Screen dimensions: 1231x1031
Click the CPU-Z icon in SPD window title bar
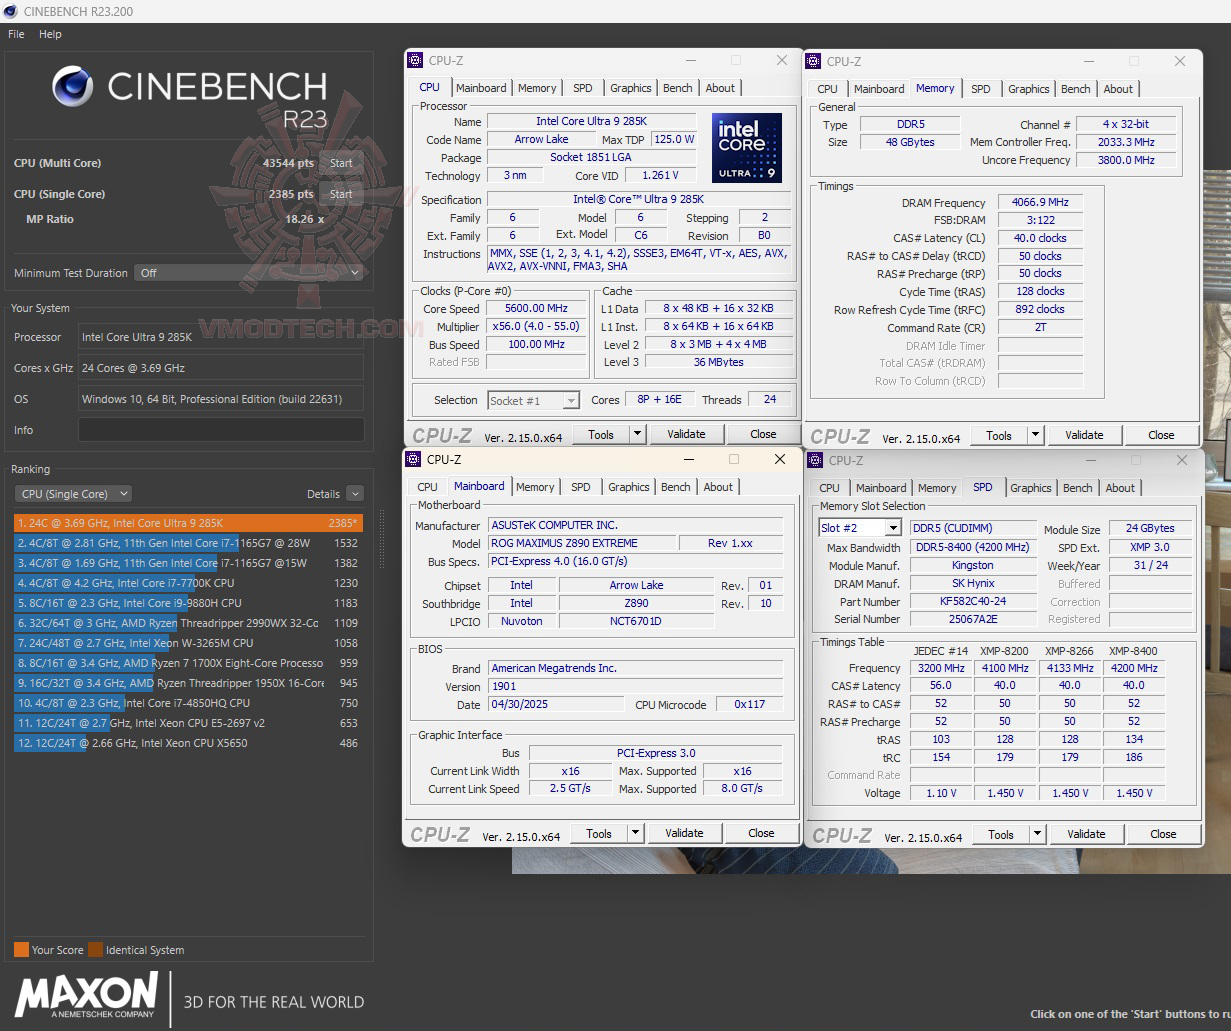[x=815, y=460]
